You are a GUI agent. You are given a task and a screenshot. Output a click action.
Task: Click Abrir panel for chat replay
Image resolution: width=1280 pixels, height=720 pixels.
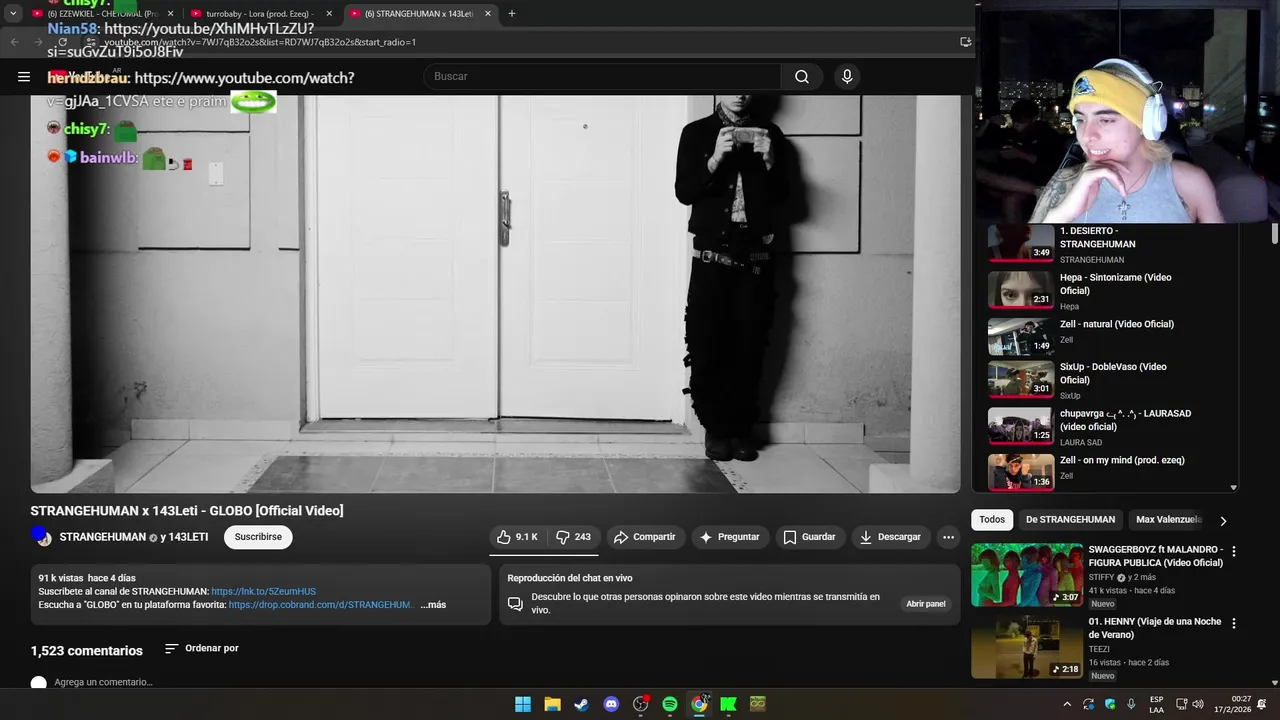point(926,604)
